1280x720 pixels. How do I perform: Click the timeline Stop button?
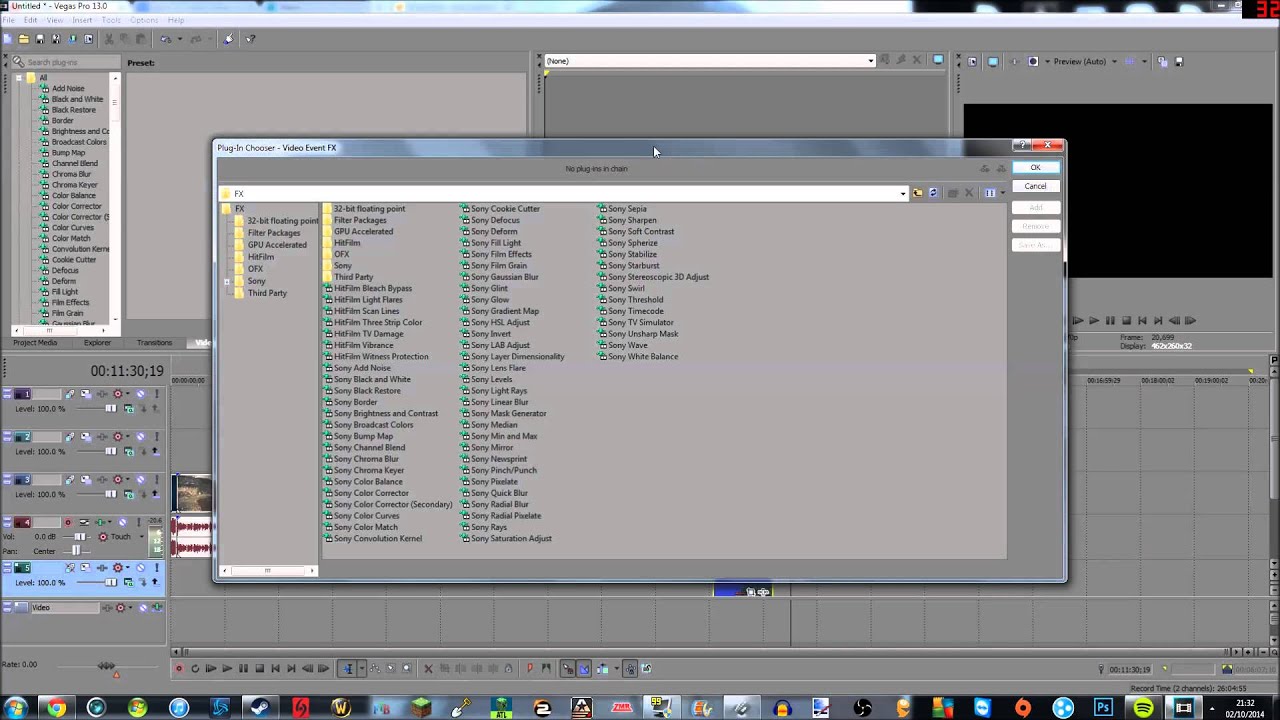(259, 669)
